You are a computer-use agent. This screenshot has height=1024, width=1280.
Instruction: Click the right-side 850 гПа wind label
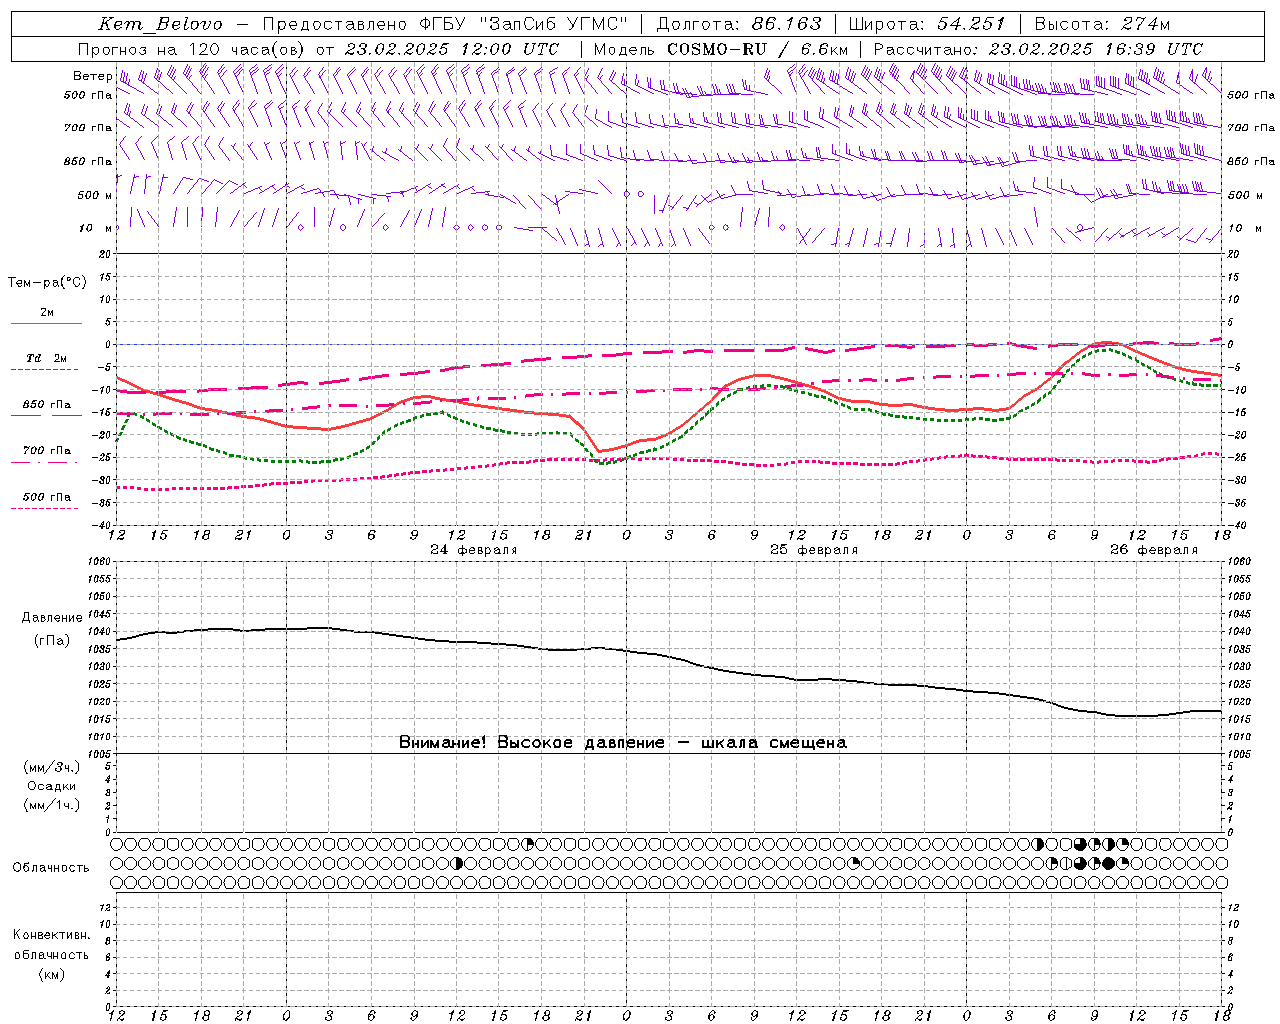pos(1251,161)
